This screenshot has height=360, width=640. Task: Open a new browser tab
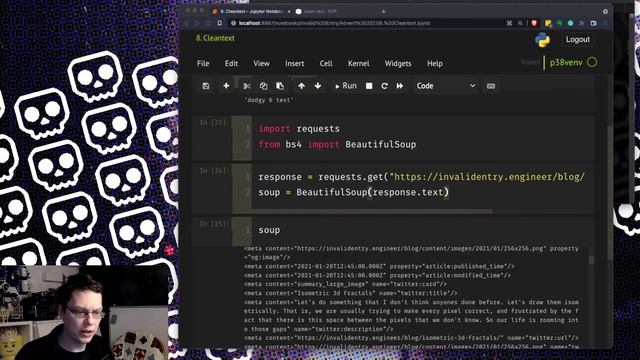click(x=384, y=11)
